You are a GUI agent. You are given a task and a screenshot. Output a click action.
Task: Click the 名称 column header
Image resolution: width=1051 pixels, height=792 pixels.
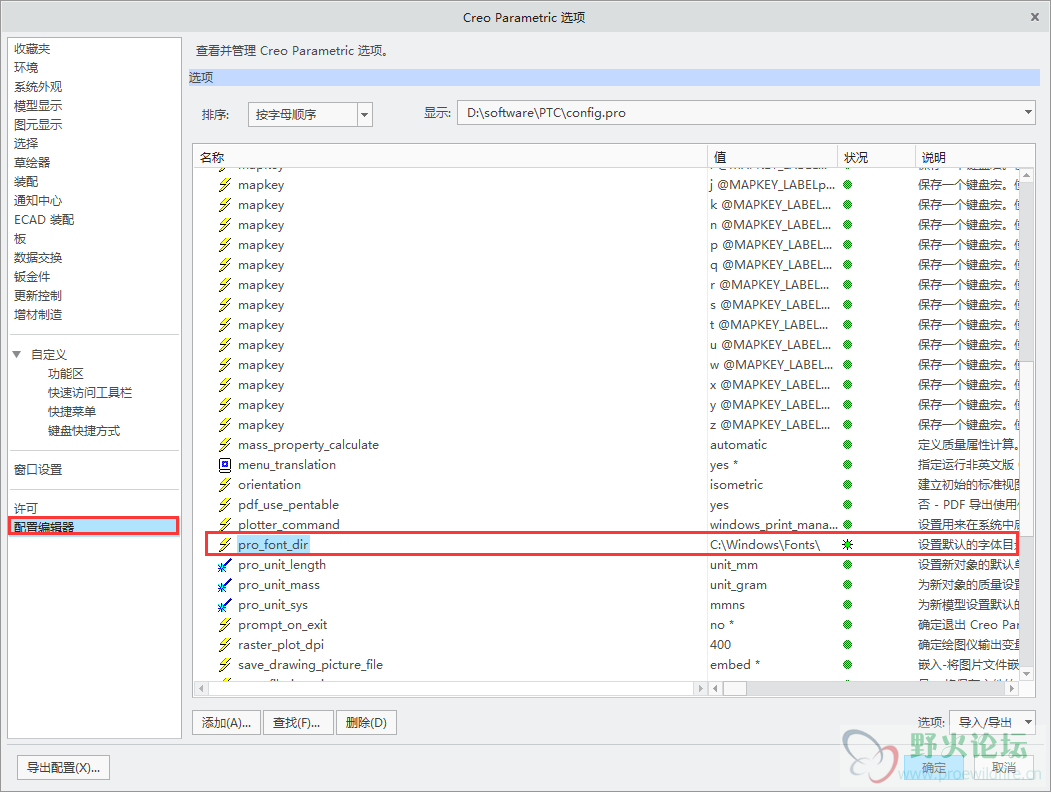click(450, 157)
